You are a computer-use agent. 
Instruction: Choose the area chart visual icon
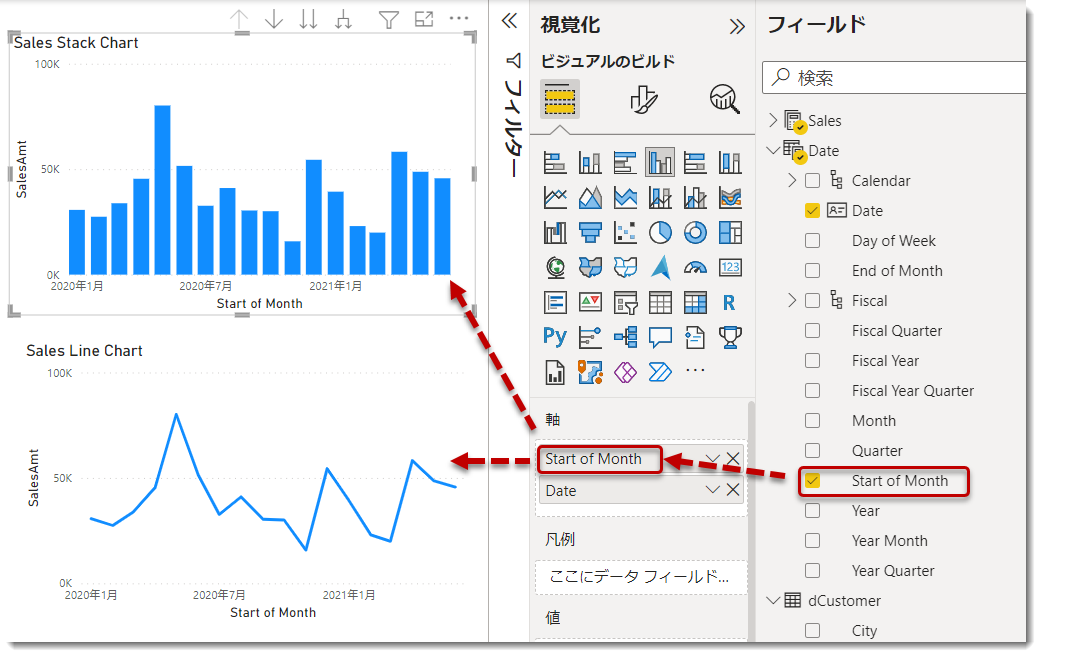590,198
